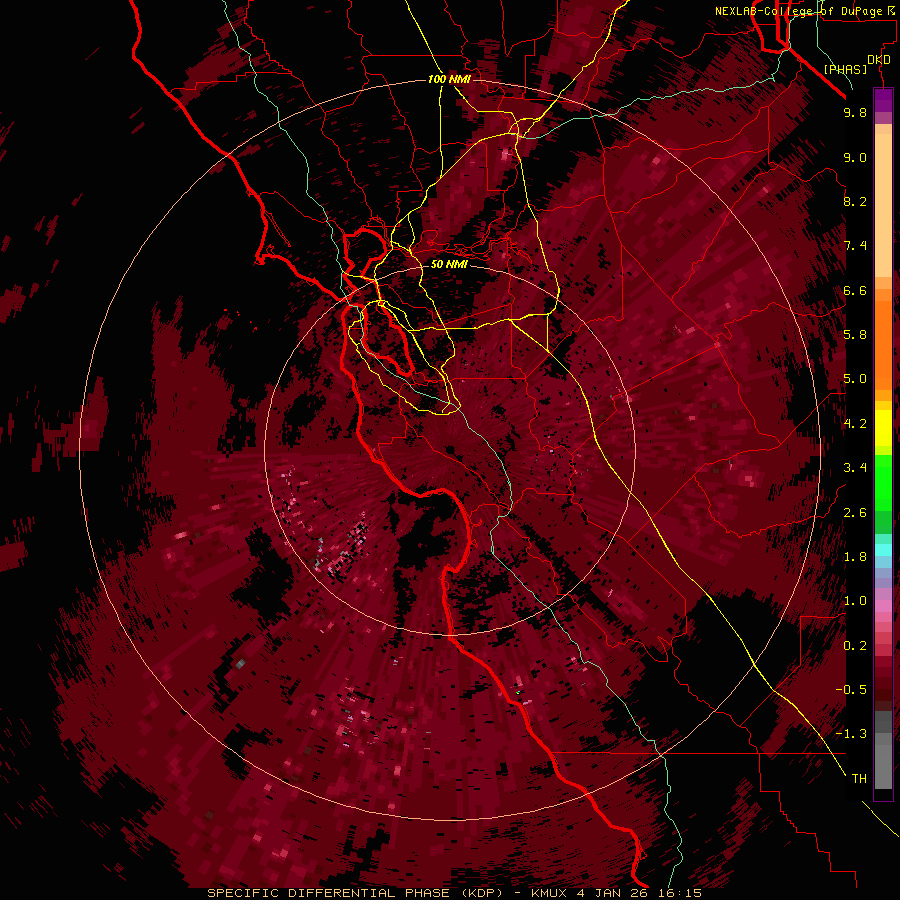
Task: Click the 6.6 value on the color scale
Action: click(855, 290)
